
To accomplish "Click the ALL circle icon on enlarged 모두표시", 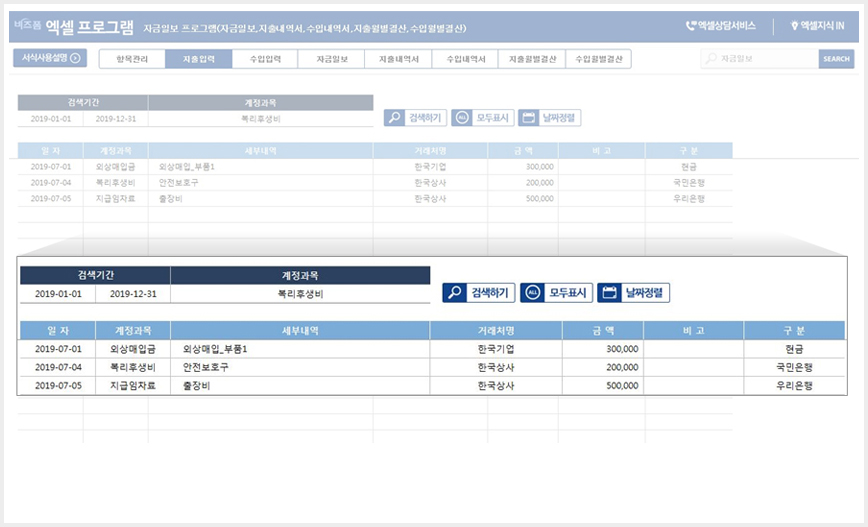I will click(533, 293).
